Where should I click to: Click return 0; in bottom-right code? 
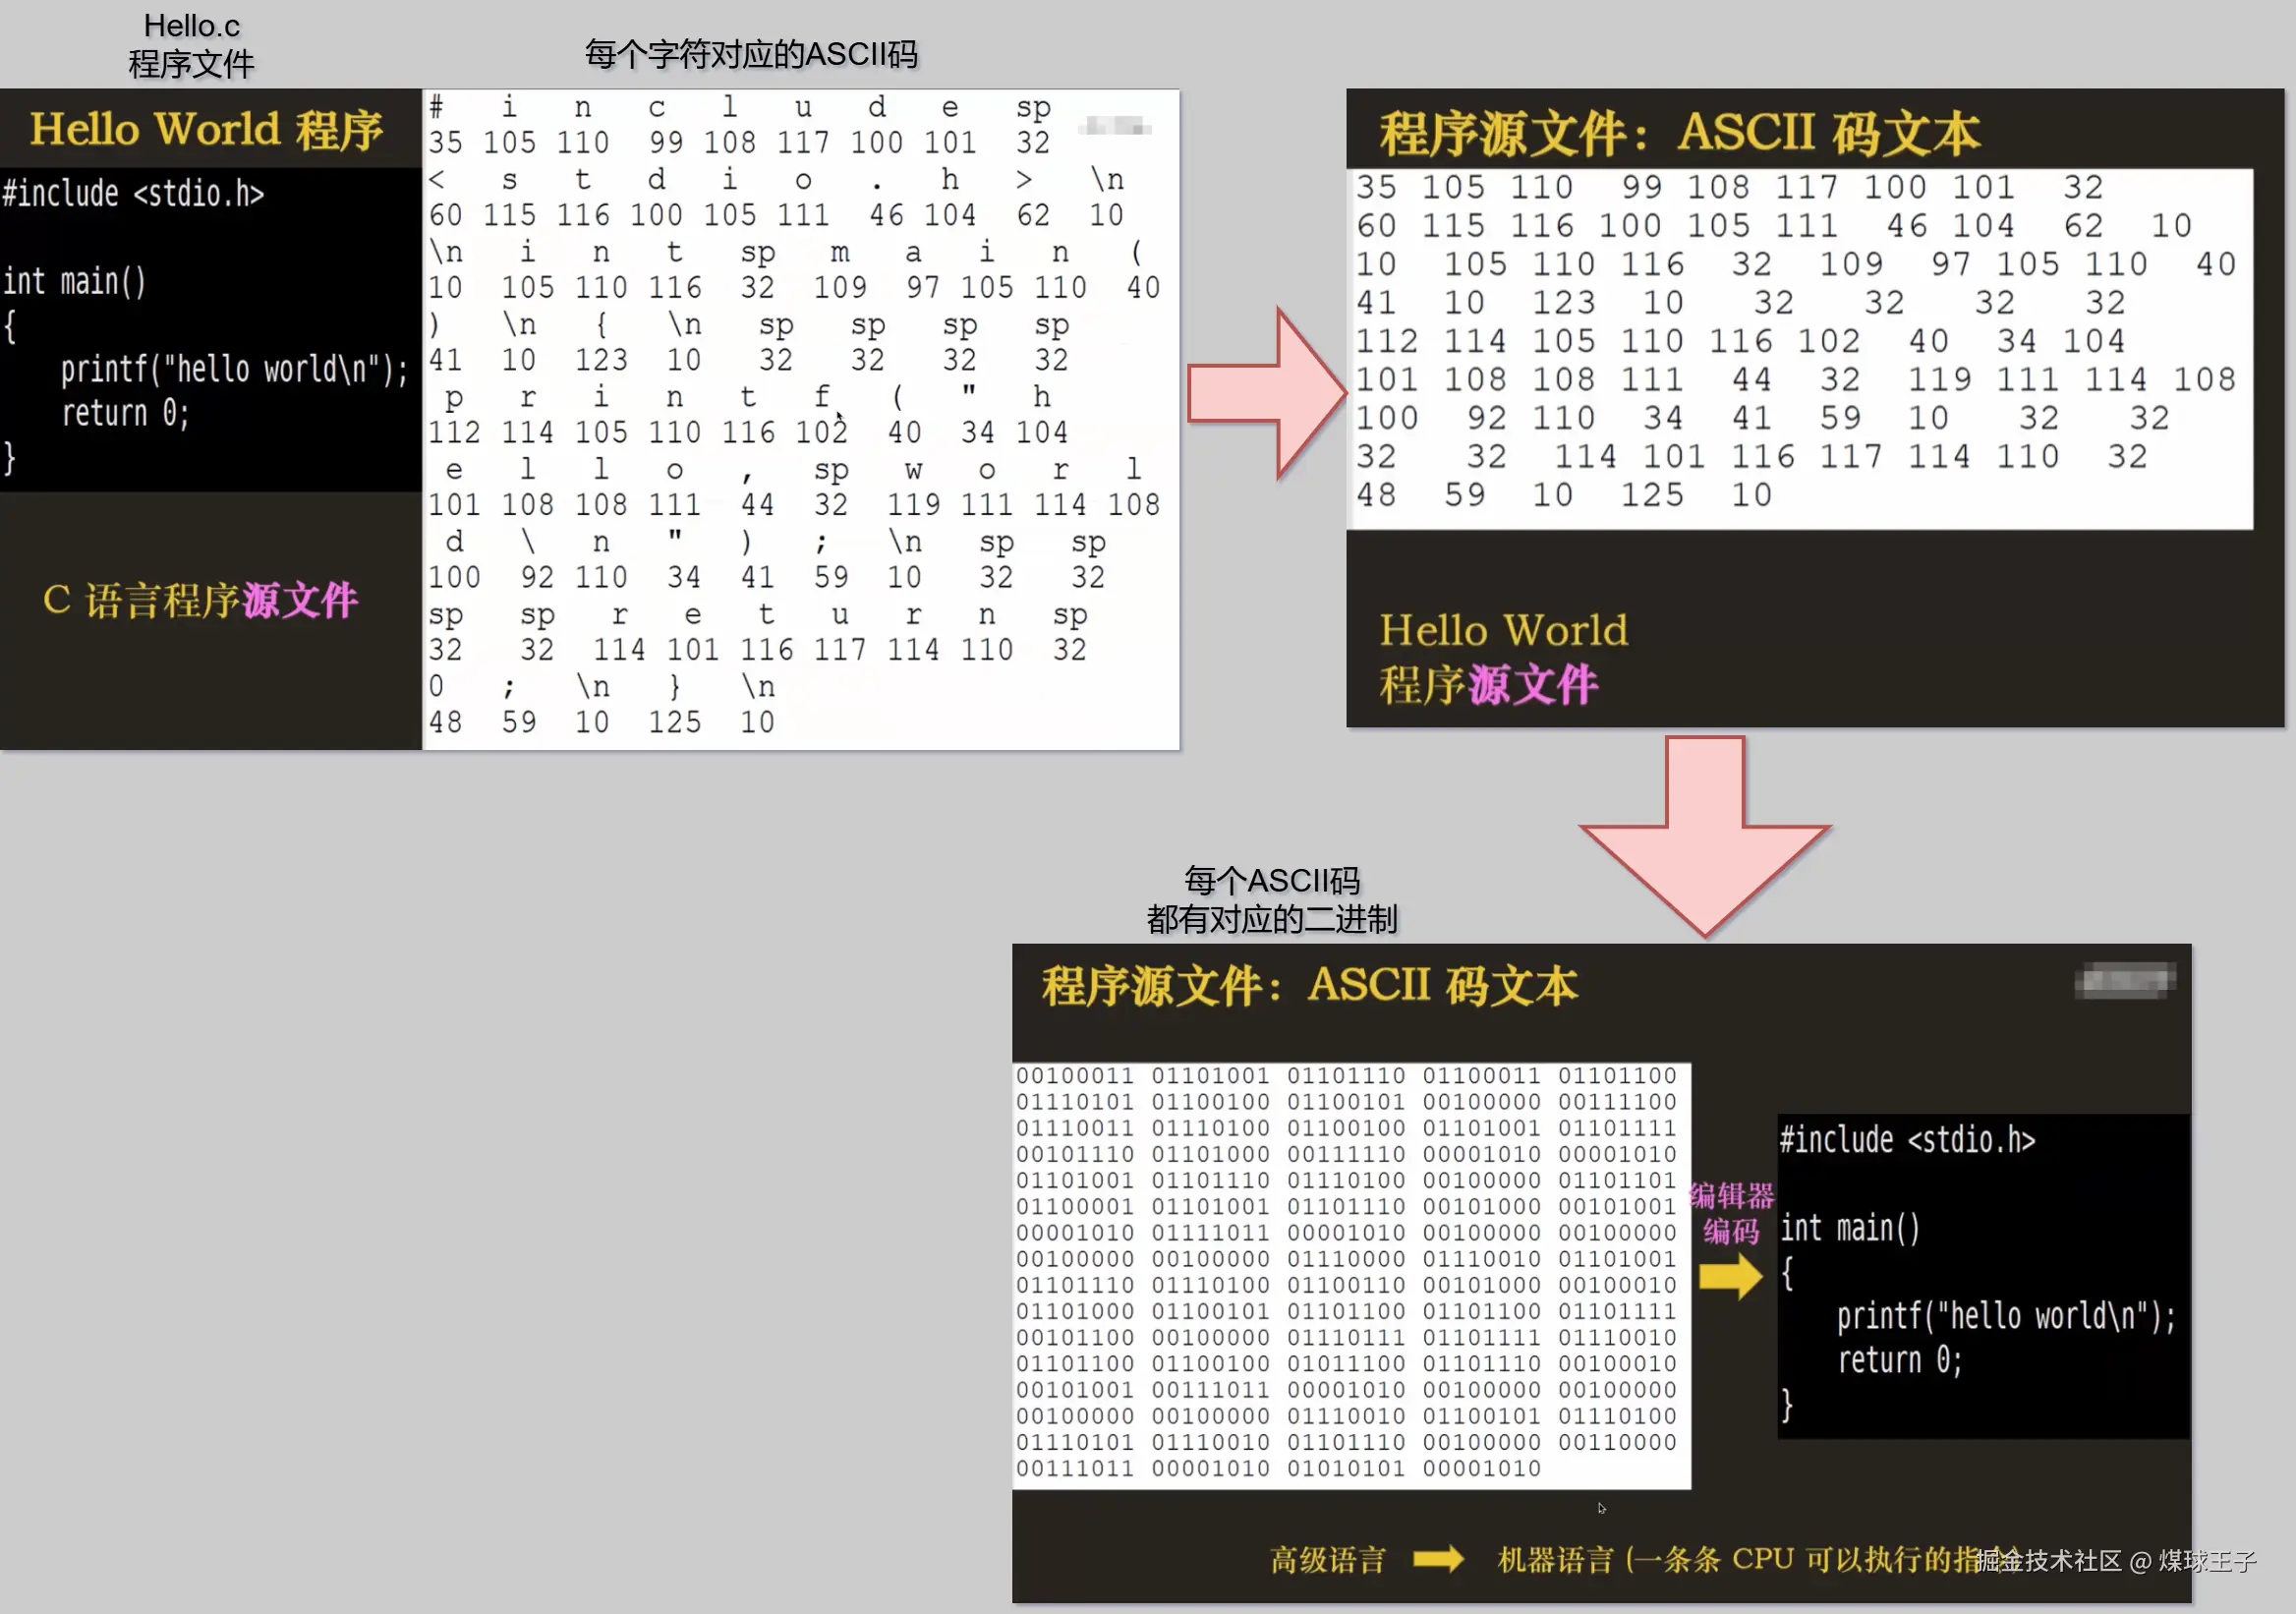point(1899,1360)
